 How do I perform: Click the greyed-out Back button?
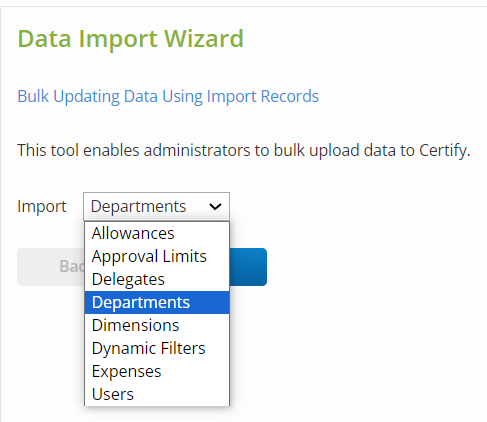(x=51, y=267)
